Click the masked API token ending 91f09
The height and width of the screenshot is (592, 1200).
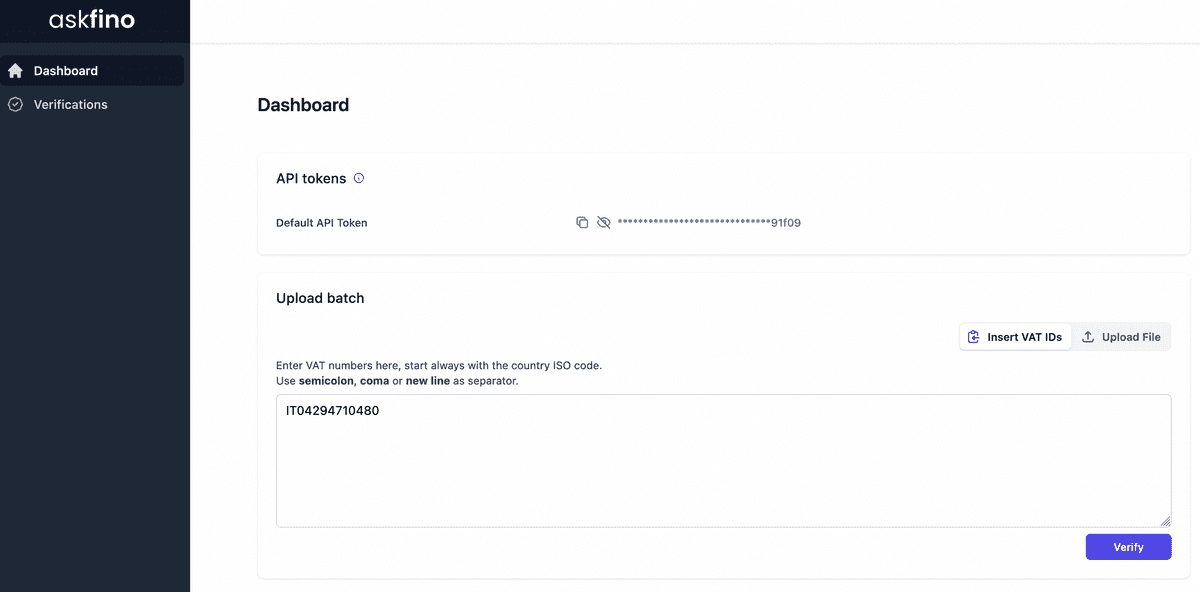click(709, 223)
